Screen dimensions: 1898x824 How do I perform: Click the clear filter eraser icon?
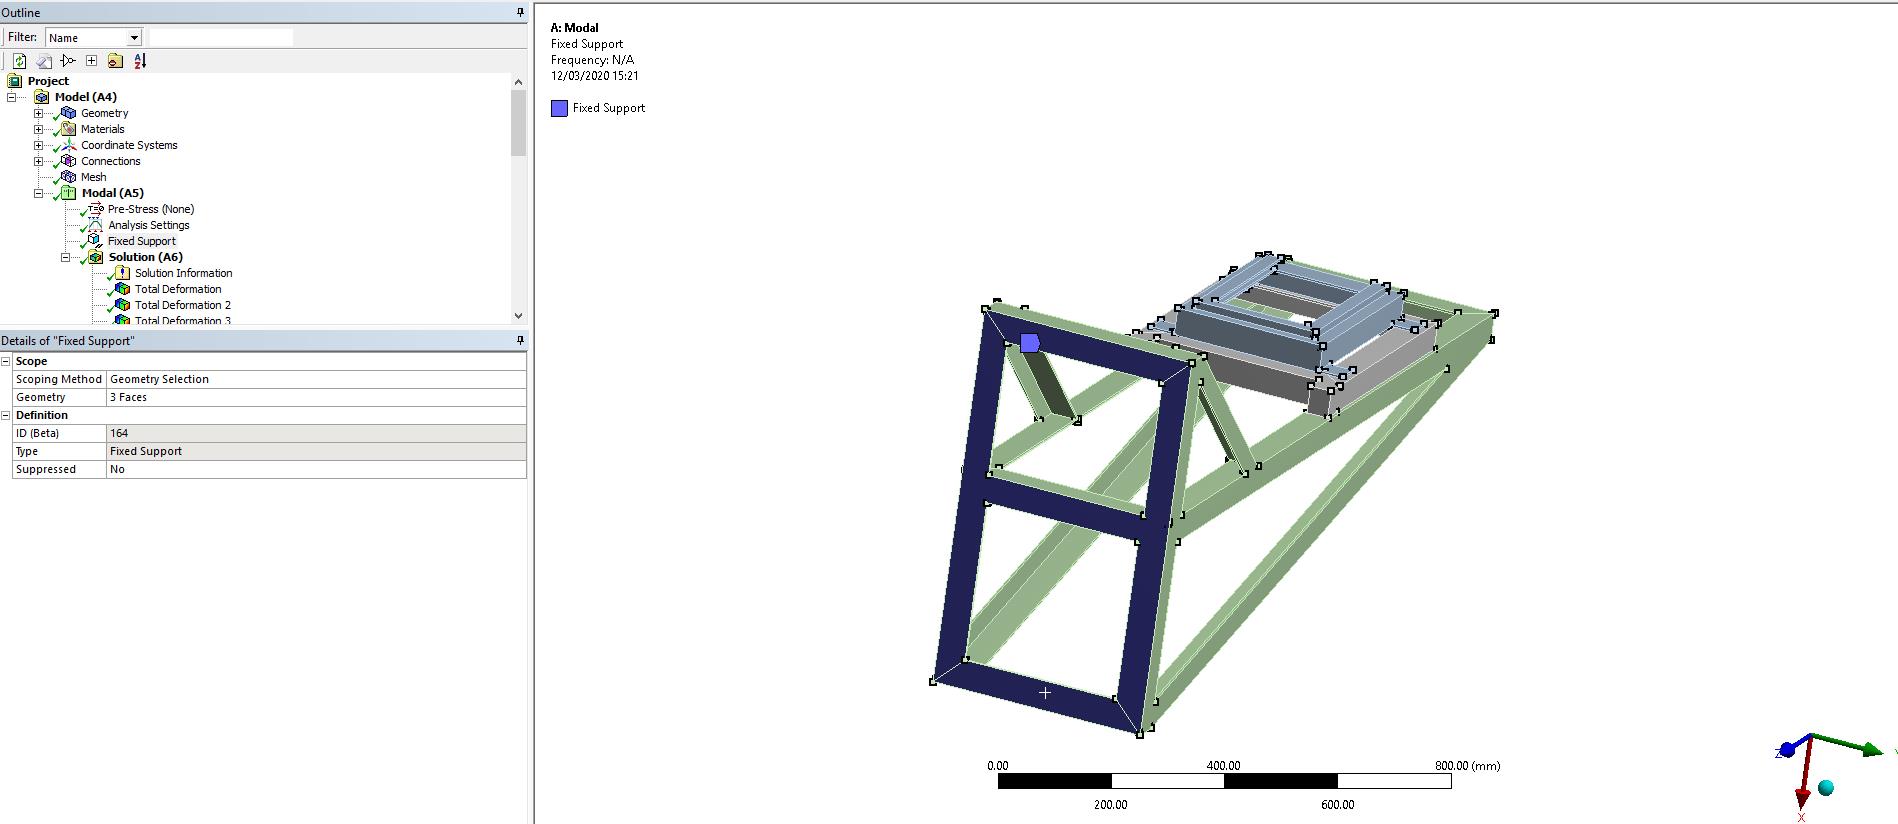(x=44, y=61)
